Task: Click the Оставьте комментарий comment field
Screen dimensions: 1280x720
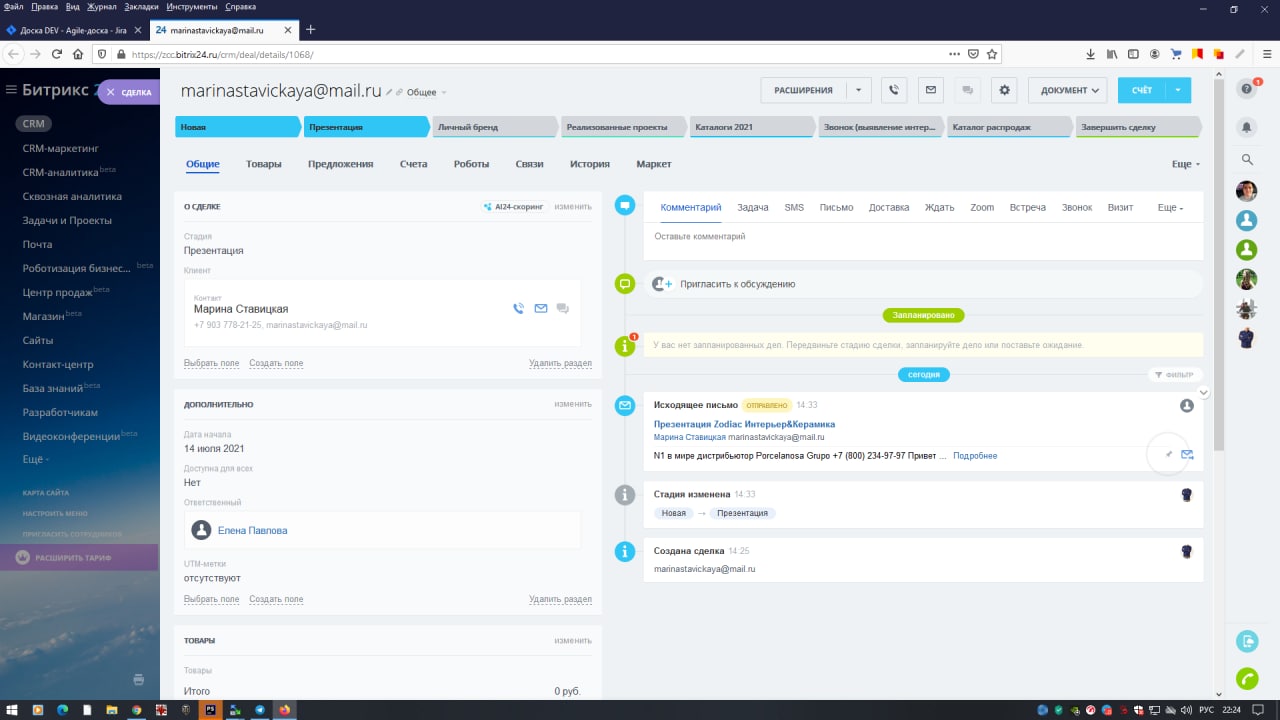Action: pos(923,238)
